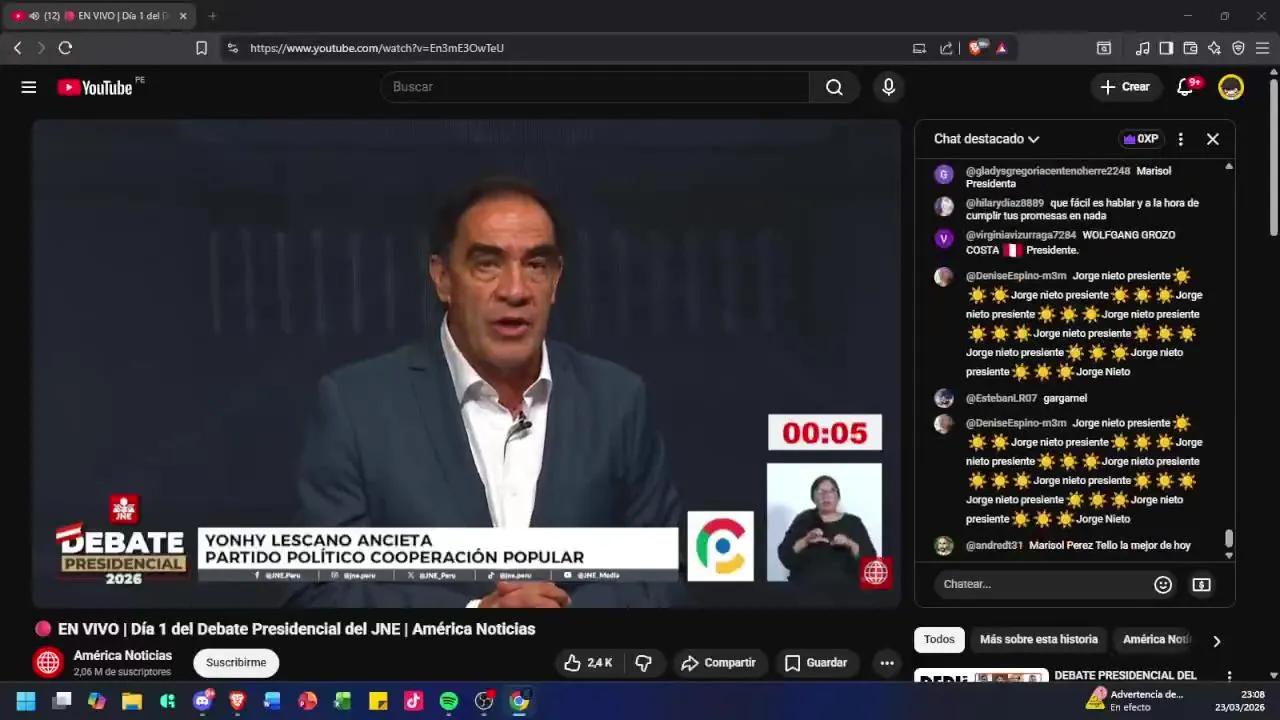Image resolution: width=1280 pixels, height=720 pixels.
Task: Open the browser main menu
Action: (x=1262, y=48)
